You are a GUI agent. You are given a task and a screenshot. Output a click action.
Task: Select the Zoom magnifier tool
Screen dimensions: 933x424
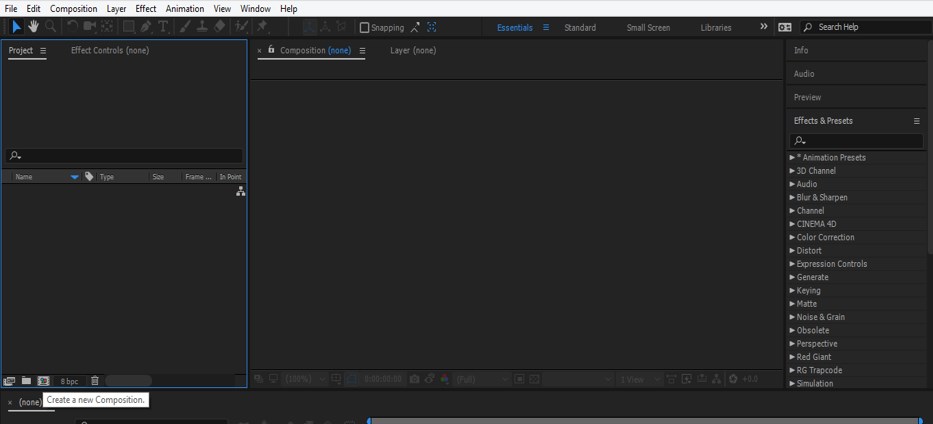tap(50, 27)
